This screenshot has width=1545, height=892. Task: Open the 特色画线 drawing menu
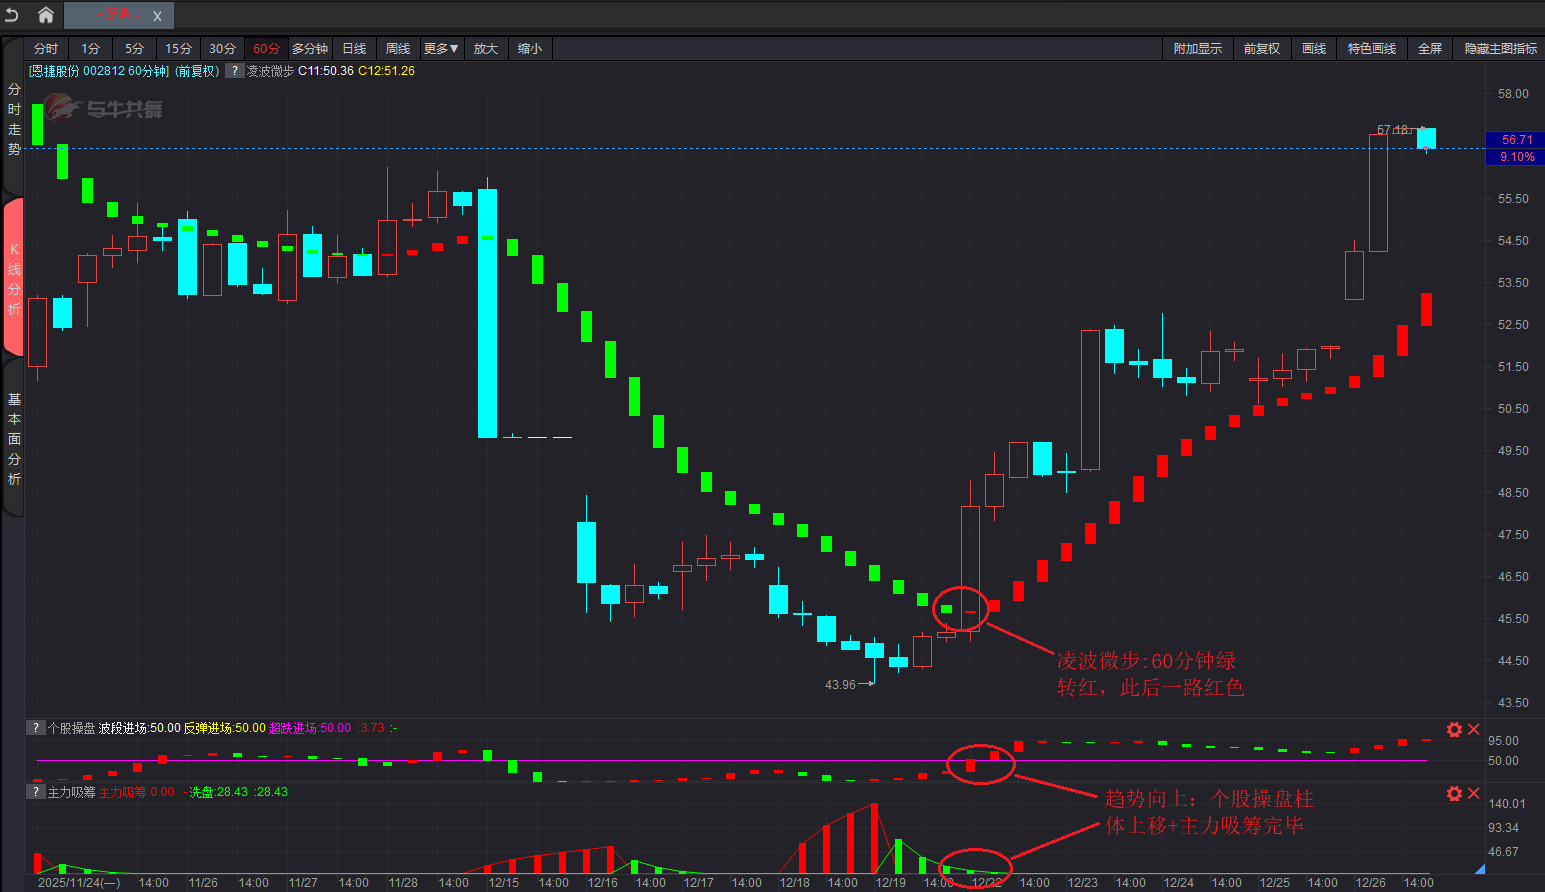[1371, 49]
